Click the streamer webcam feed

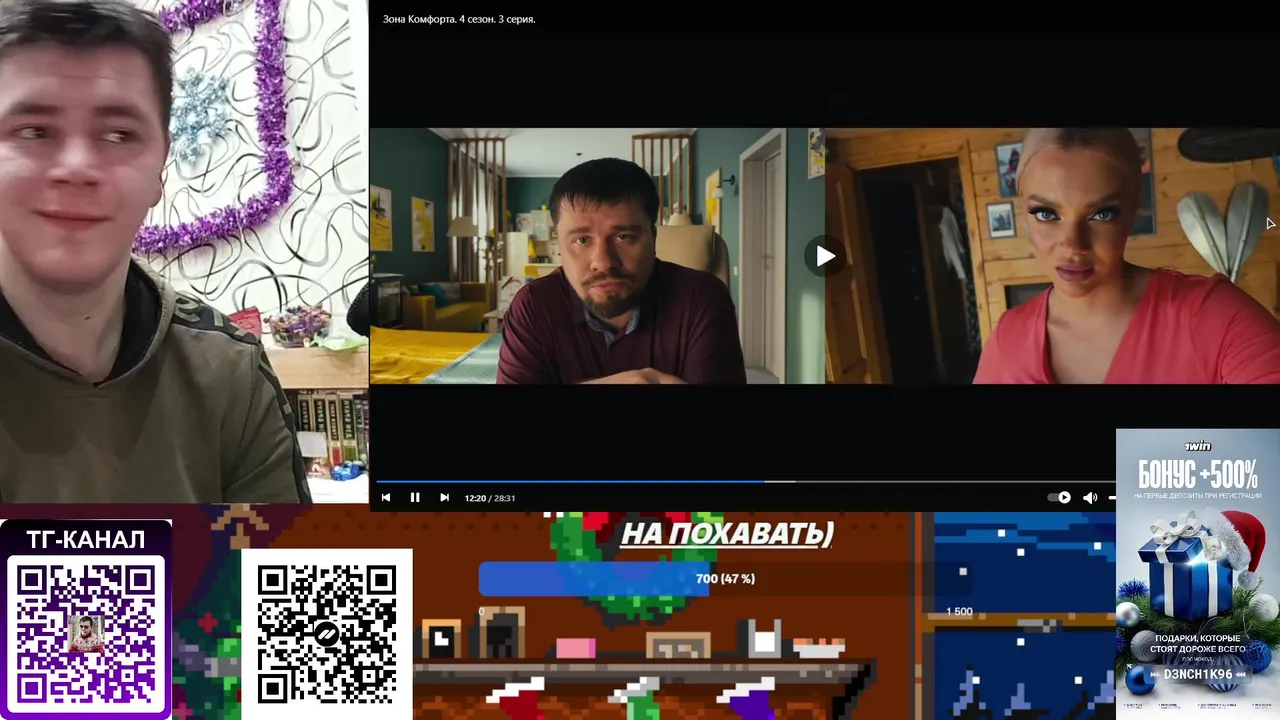184,251
